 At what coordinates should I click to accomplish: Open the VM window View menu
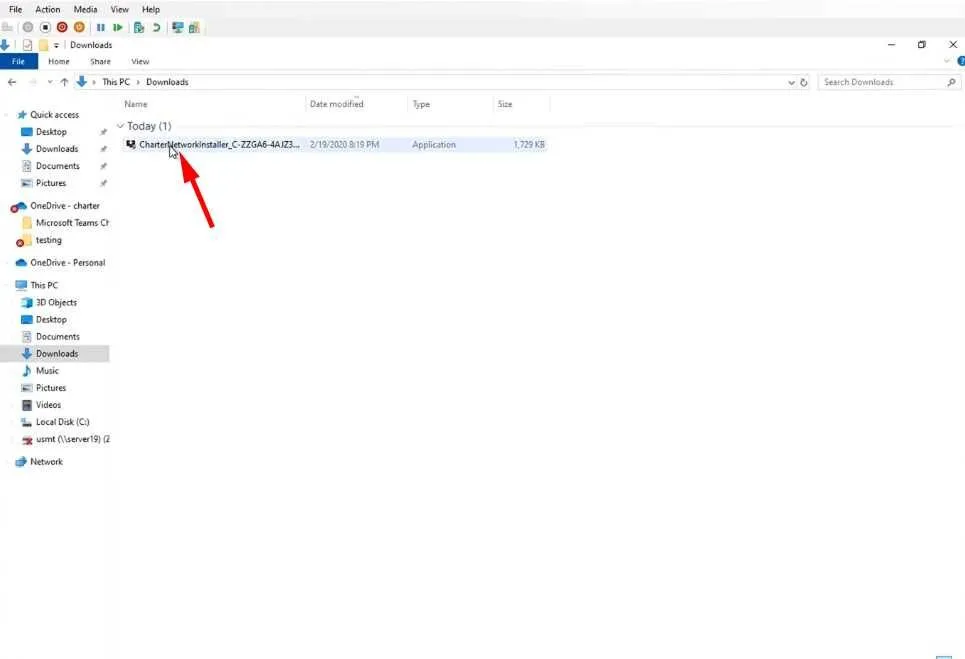[119, 9]
